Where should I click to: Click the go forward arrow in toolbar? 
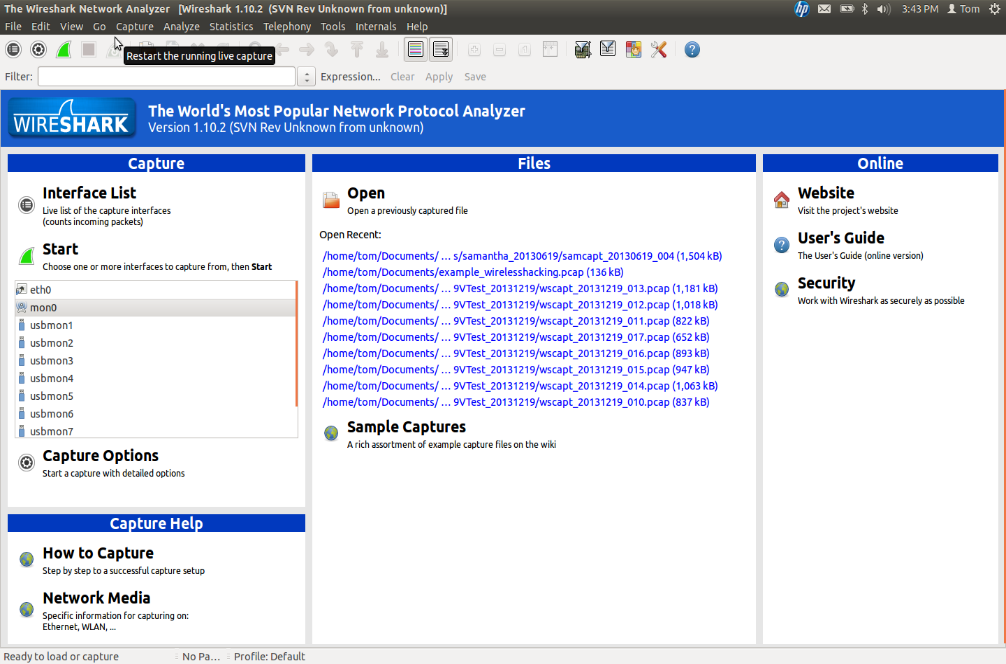click(x=307, y=49)
